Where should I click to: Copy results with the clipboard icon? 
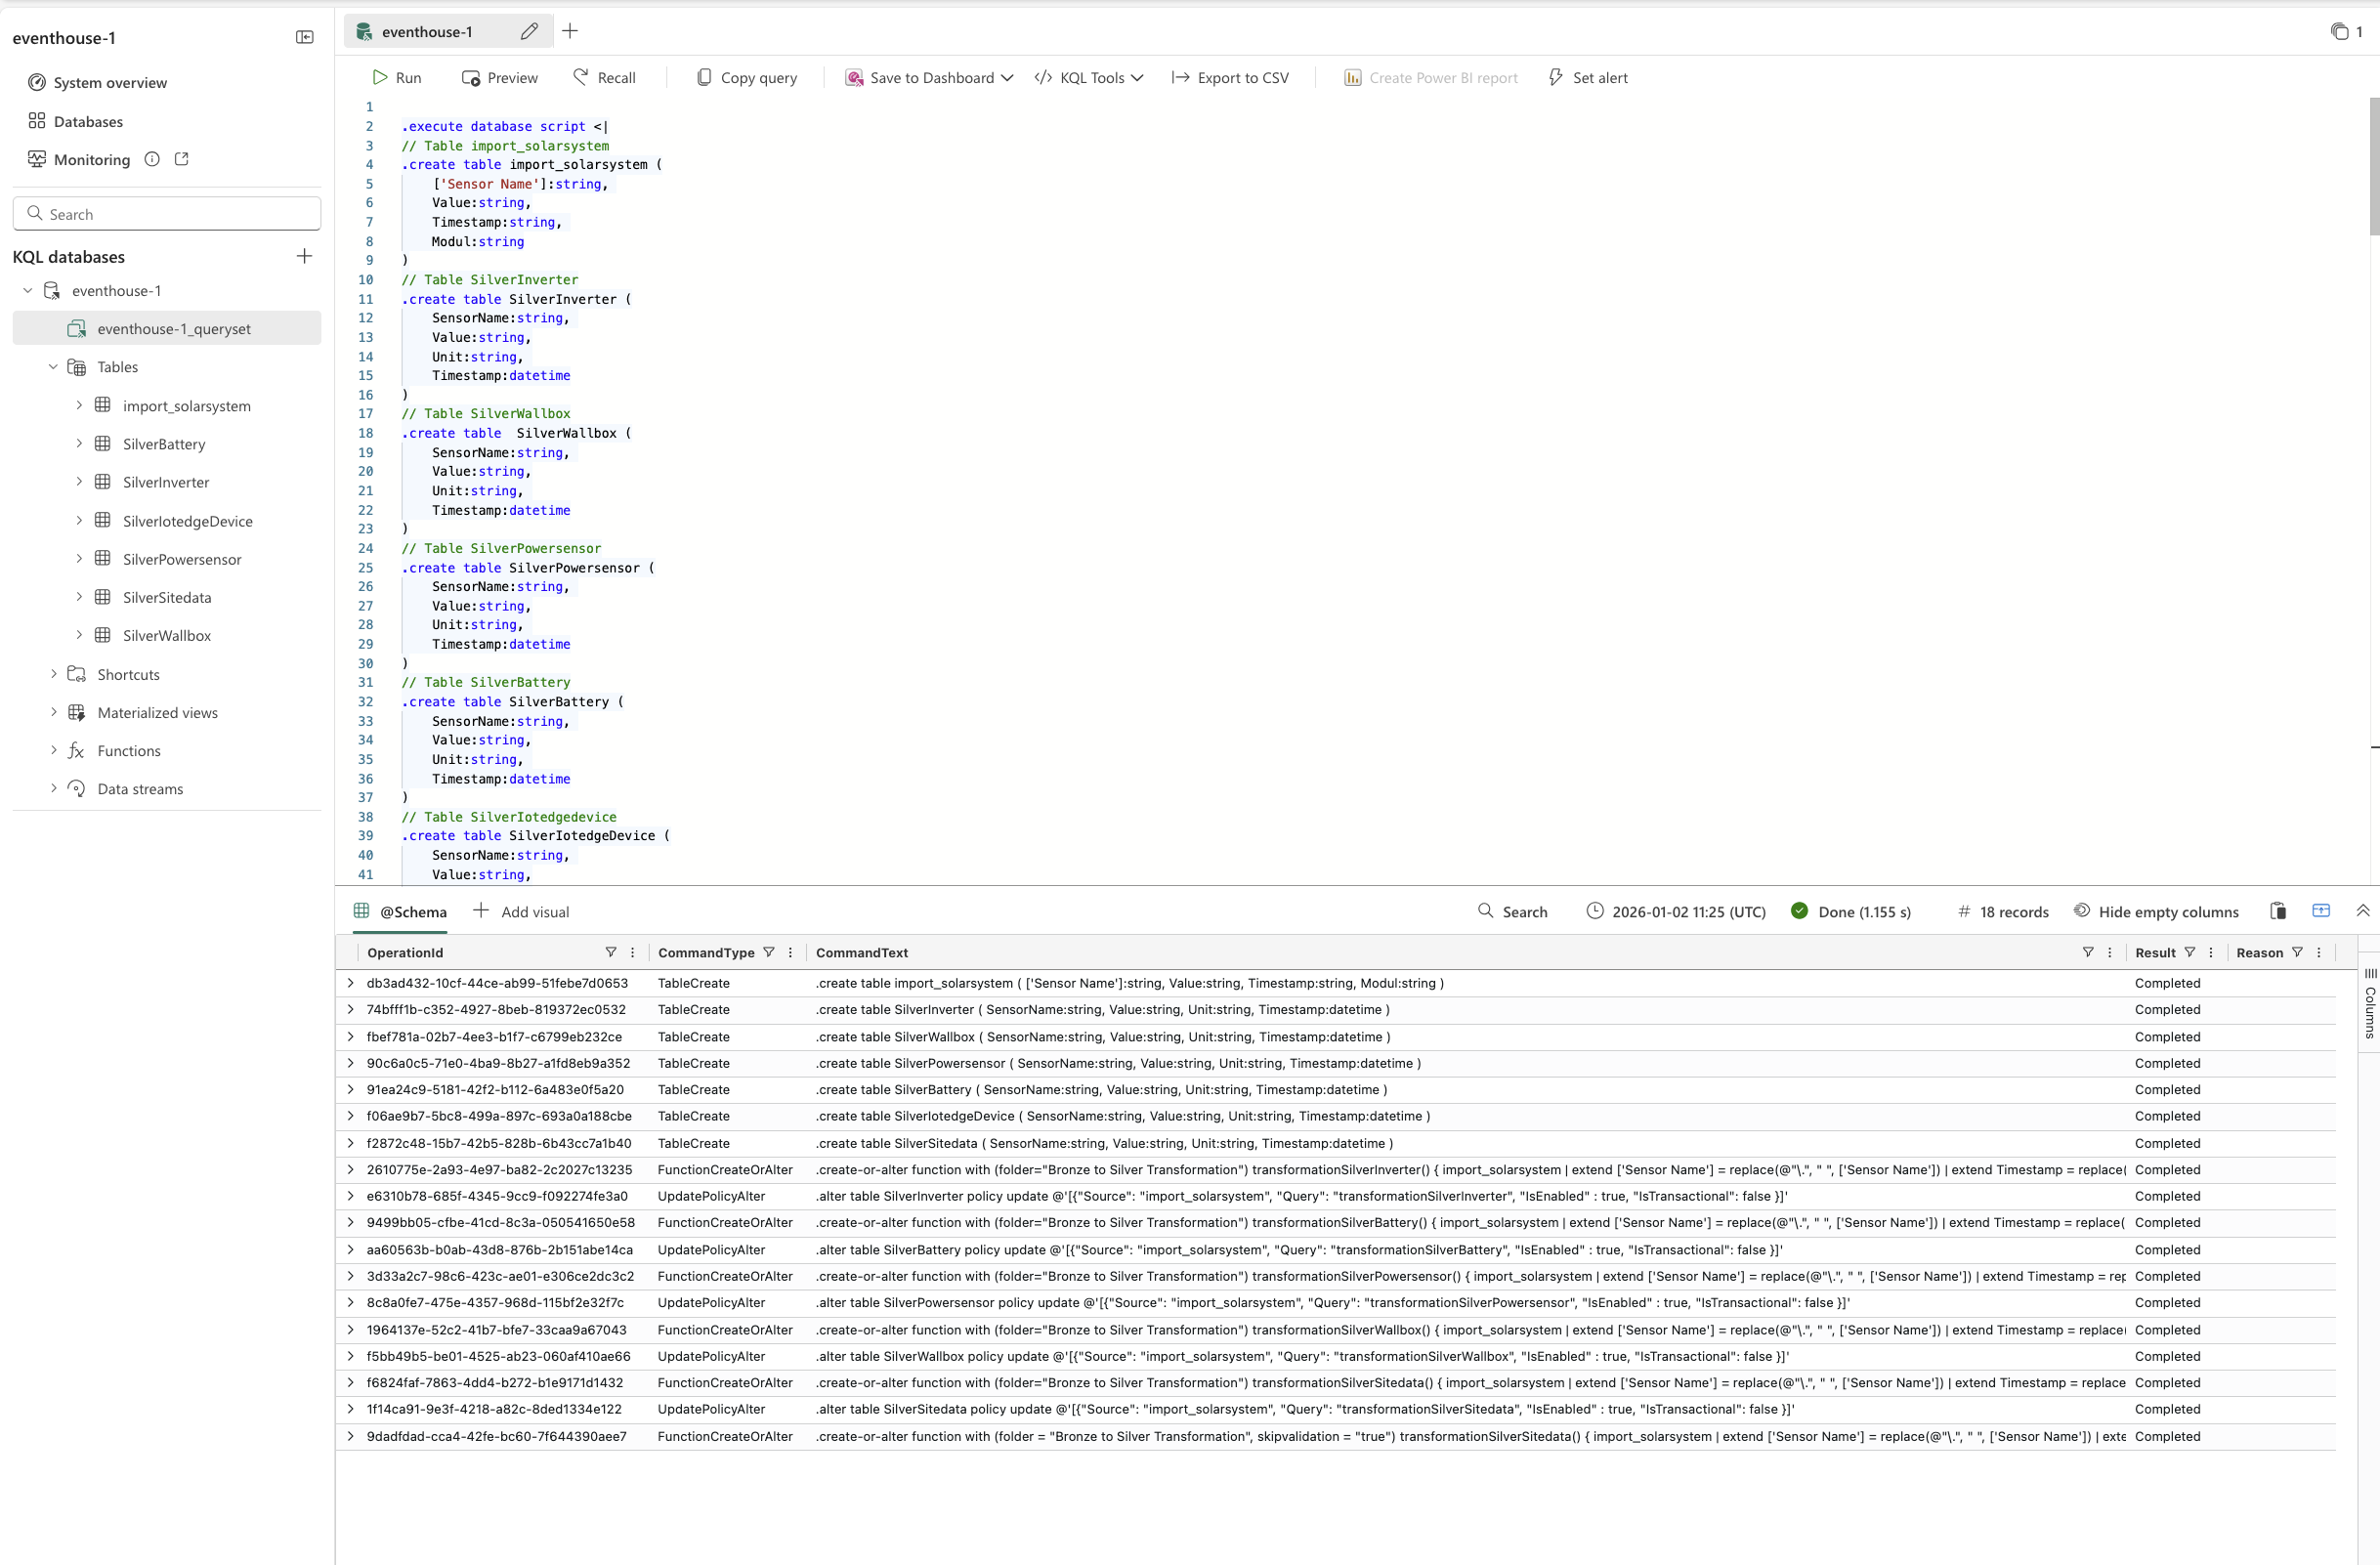(2278, 911)
